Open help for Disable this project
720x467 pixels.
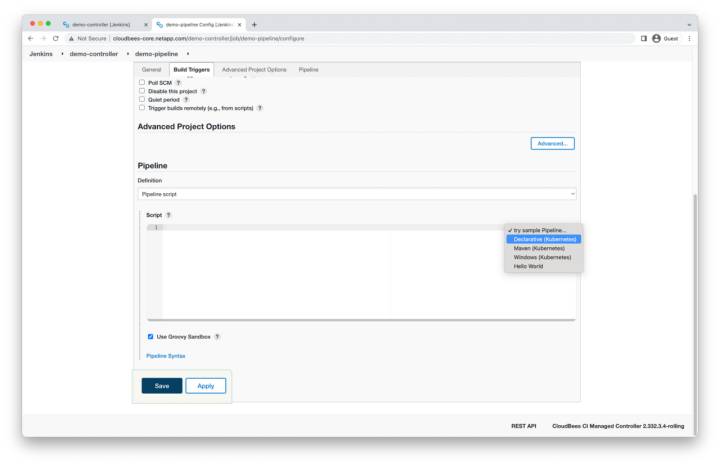point(204,91)
